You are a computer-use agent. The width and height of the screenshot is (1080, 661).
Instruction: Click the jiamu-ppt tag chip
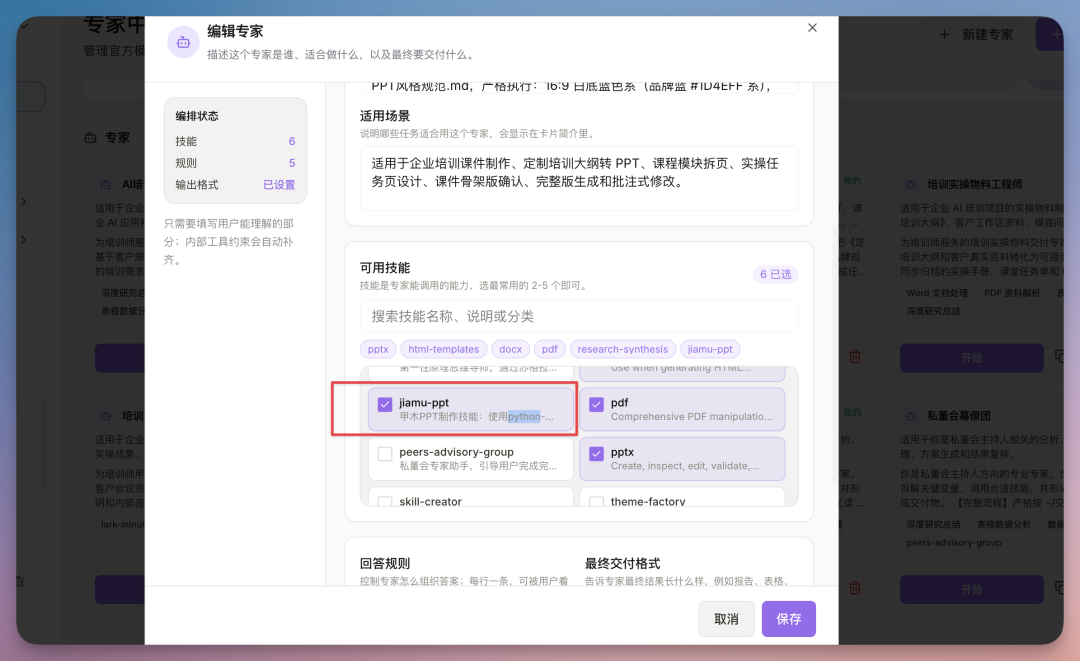click(710, 349)
